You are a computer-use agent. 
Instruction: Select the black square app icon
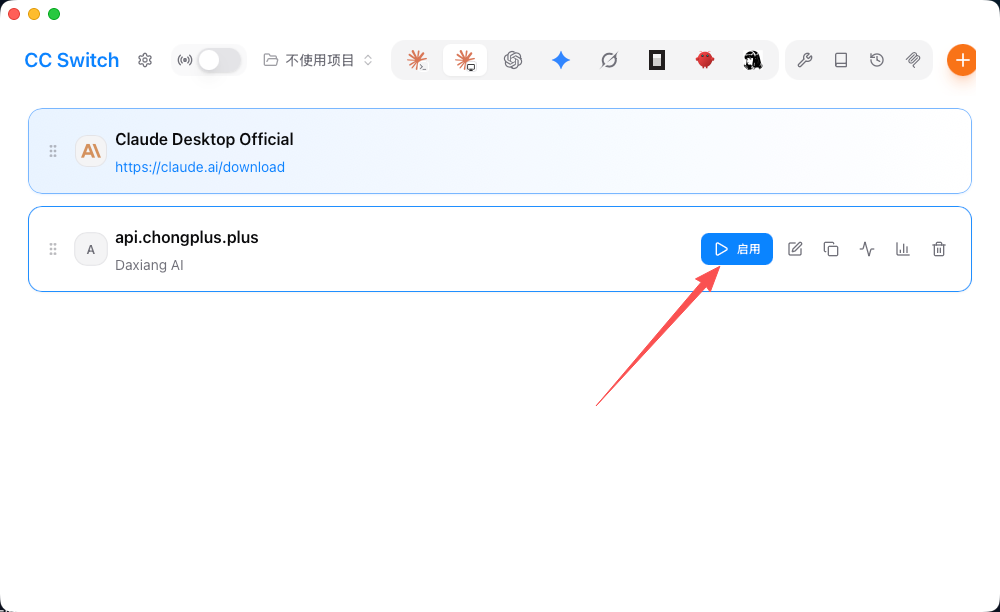657,60
